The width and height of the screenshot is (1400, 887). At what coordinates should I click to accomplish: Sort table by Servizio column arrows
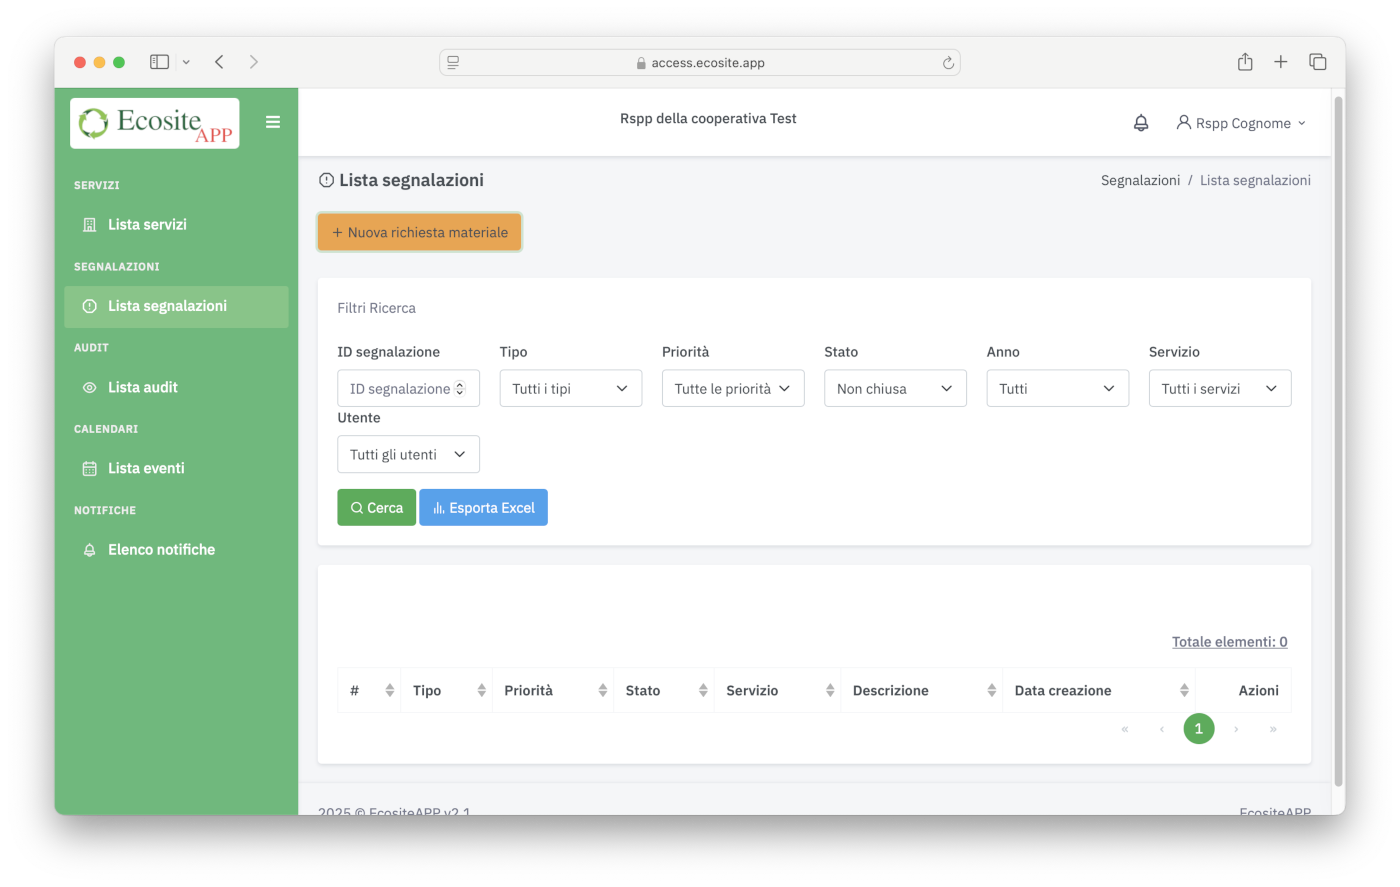pyautogui.click(x=830, y=691)
